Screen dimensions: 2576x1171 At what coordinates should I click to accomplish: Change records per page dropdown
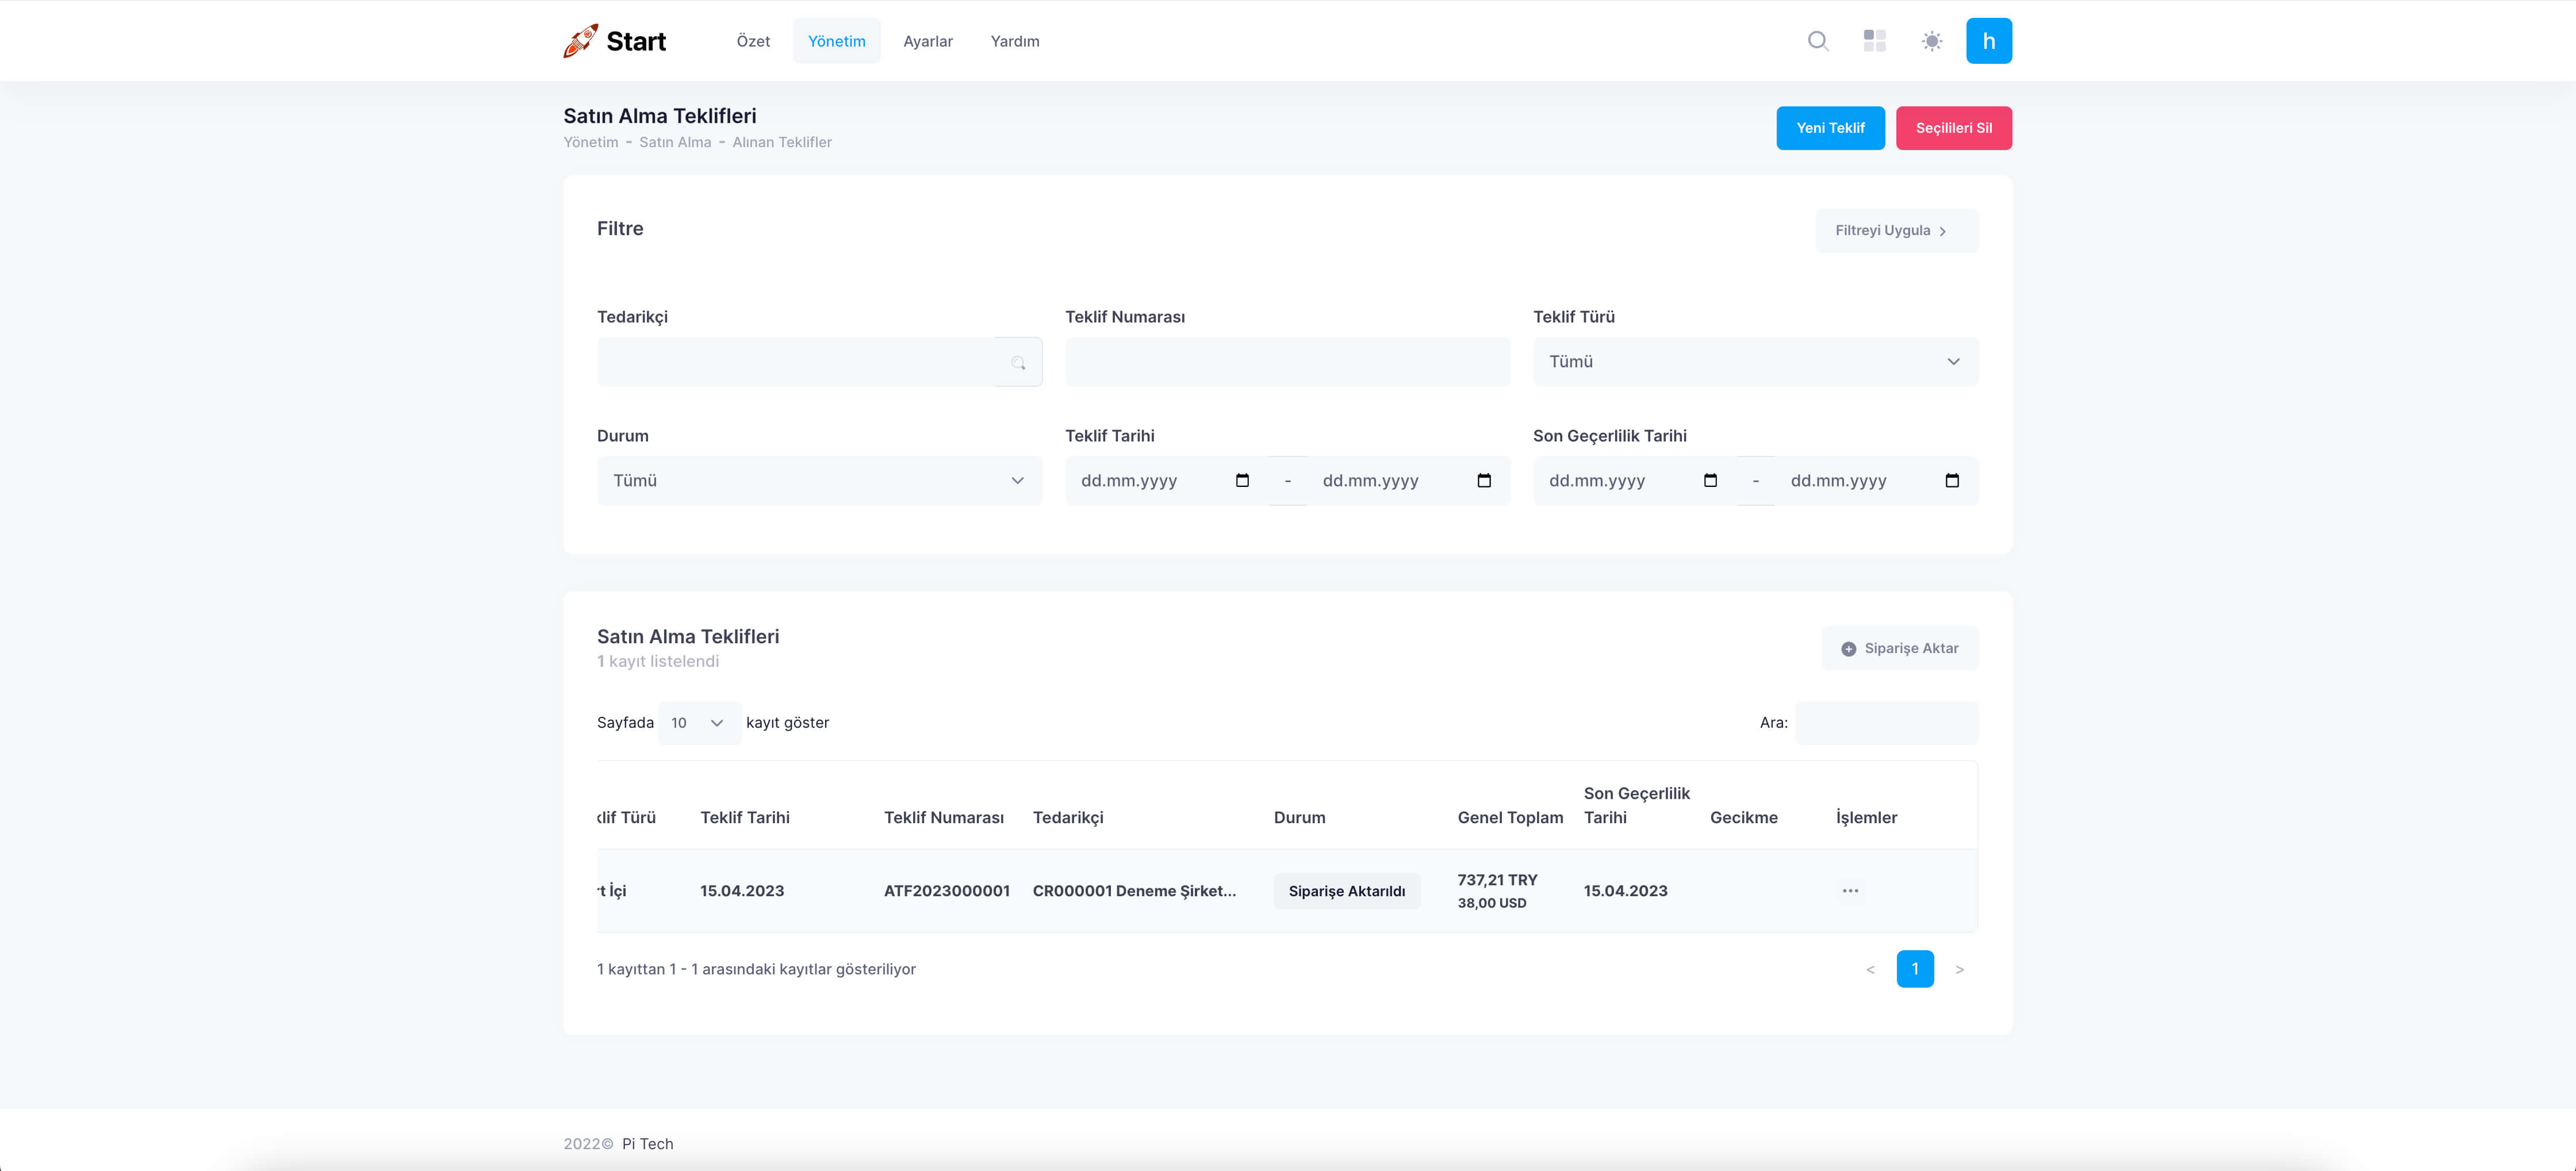pyautogui.click(x=698, y=723)
